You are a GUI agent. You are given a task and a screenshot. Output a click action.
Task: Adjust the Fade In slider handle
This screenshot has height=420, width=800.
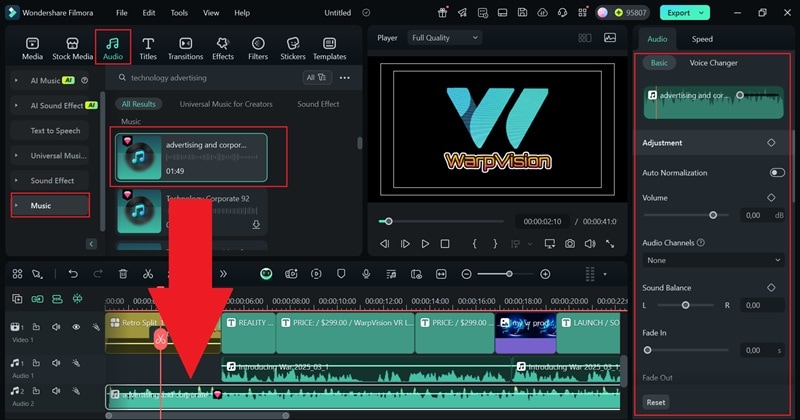click(647, 350)
